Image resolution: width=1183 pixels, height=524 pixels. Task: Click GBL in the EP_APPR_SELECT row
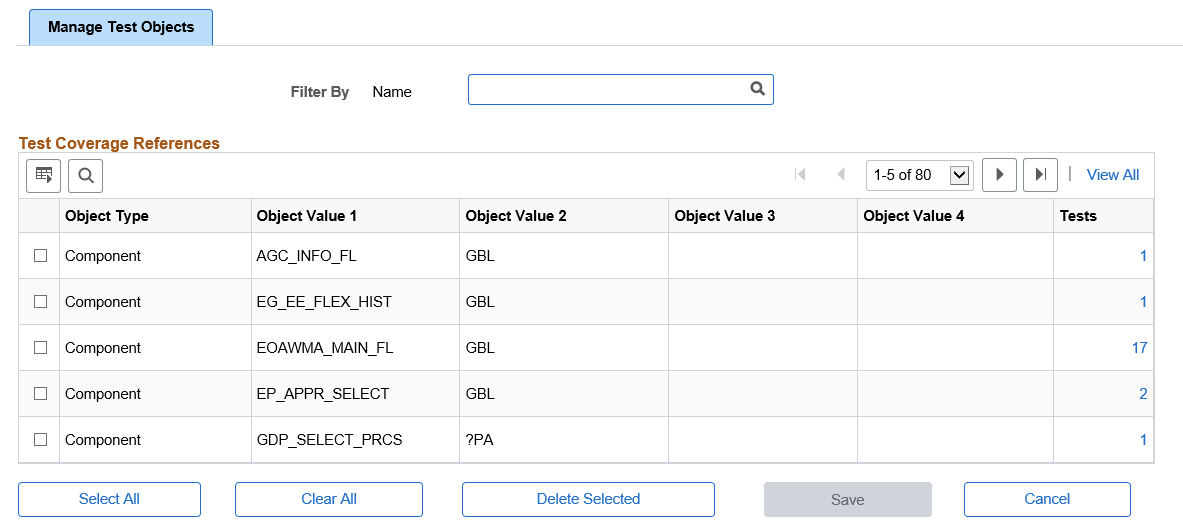pos(480,394)
